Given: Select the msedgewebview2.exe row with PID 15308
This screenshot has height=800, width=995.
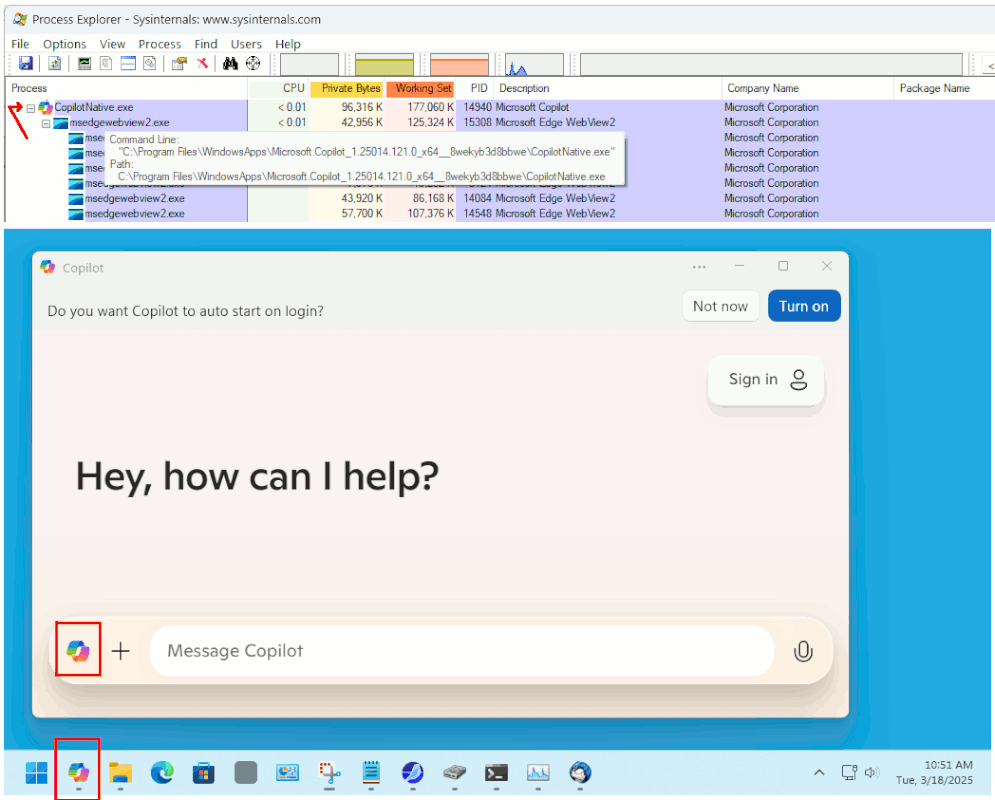Looking at the screenshot, I should [x=500, y=122].
